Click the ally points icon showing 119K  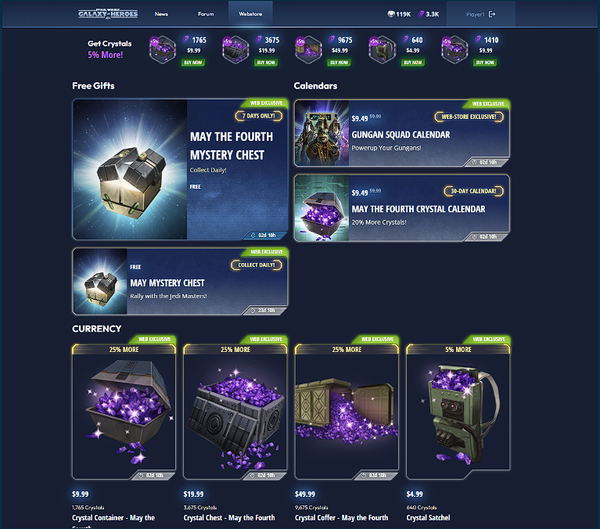391,14
